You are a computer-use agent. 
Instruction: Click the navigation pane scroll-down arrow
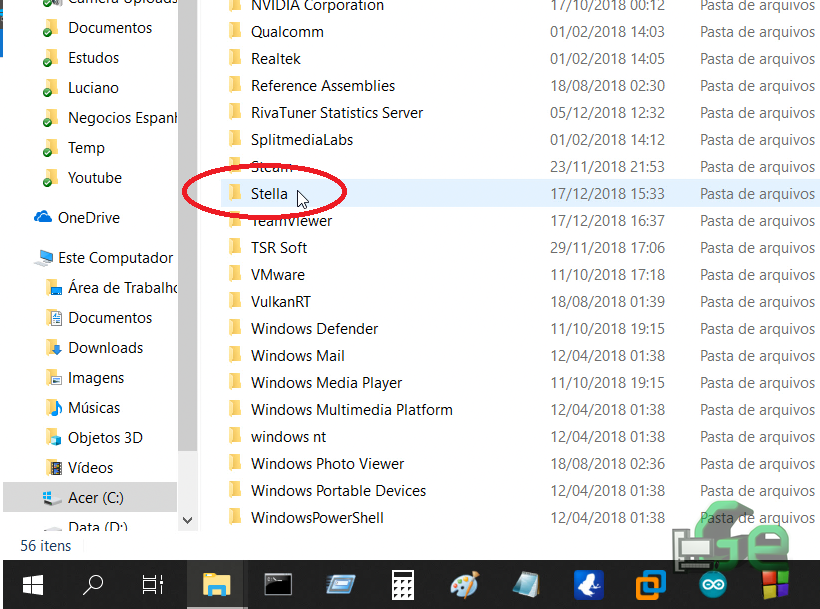tap(187, 521)
